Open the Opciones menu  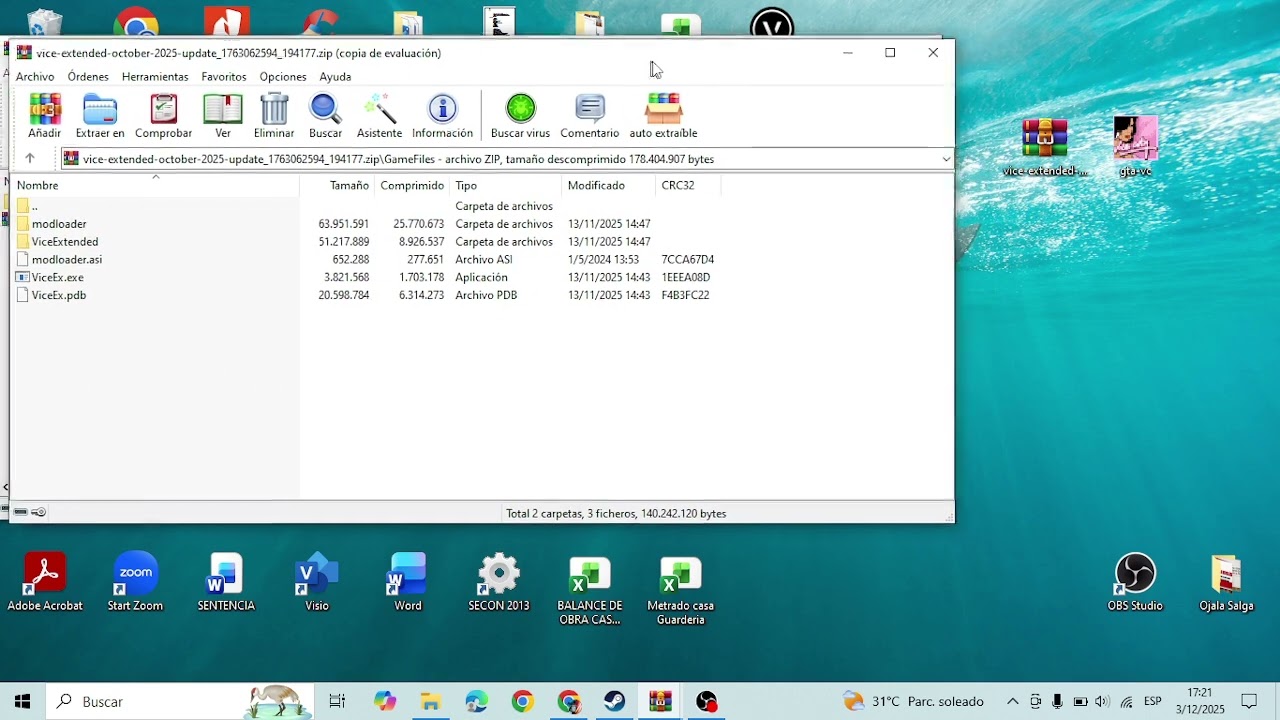click(x=283, y=76)
